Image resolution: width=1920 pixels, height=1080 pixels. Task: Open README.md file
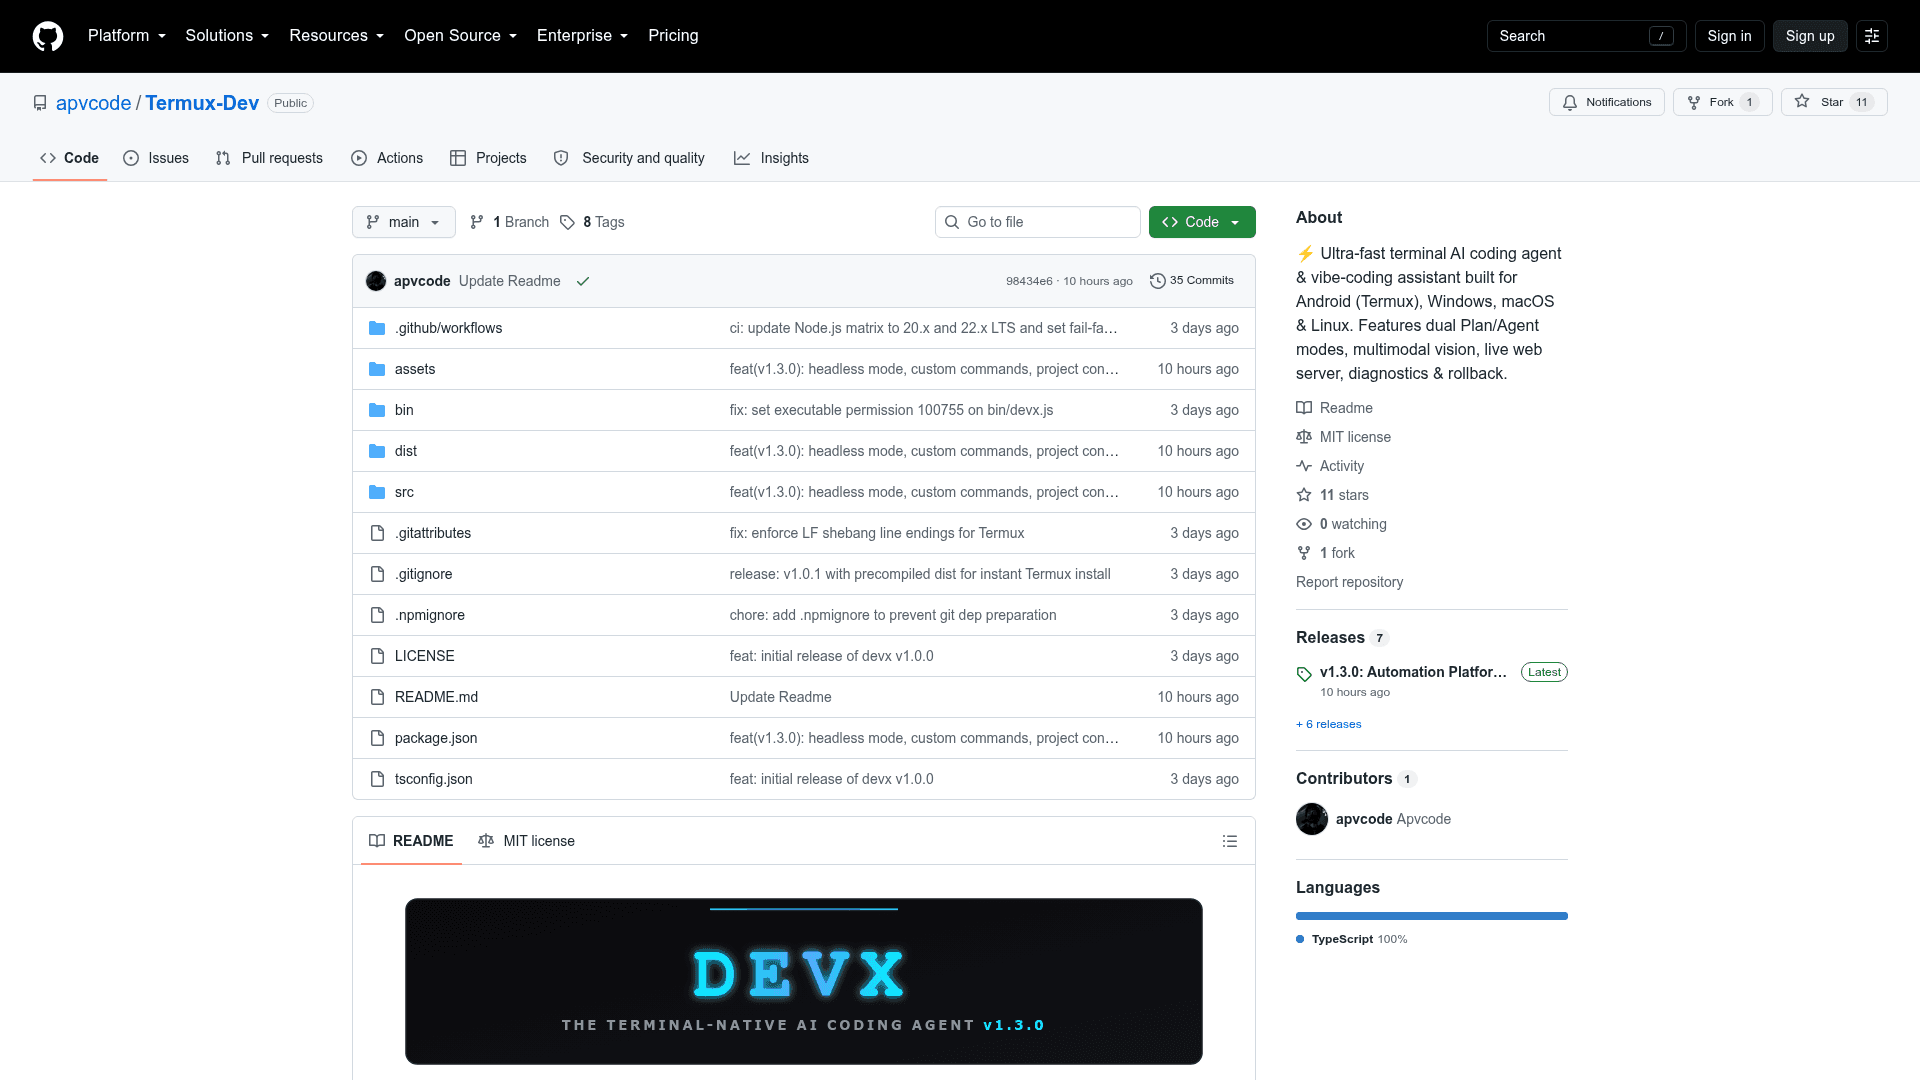click(x=436, y=697)
